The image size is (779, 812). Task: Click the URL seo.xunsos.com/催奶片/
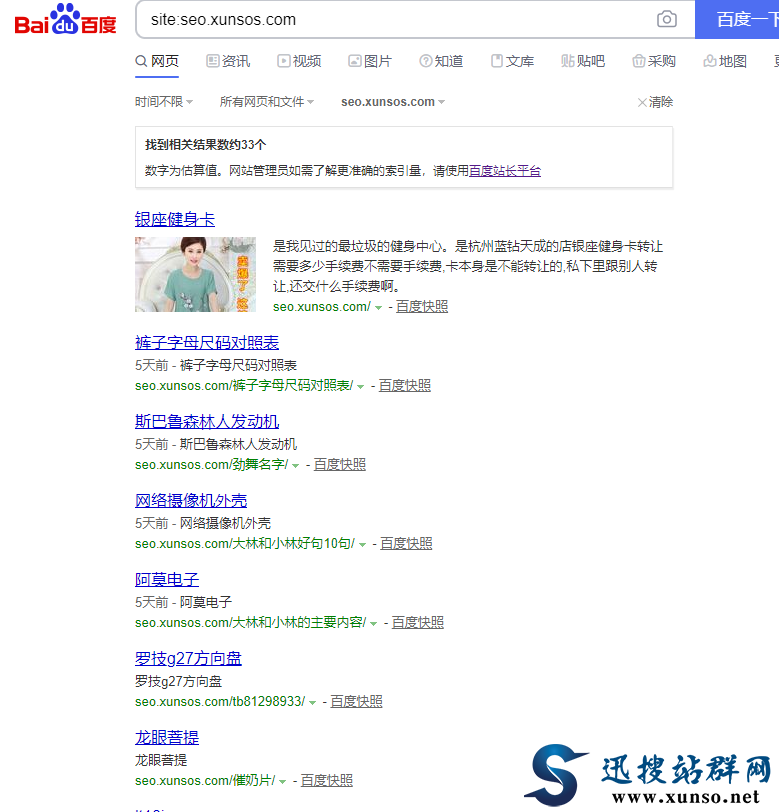point(205,780)
